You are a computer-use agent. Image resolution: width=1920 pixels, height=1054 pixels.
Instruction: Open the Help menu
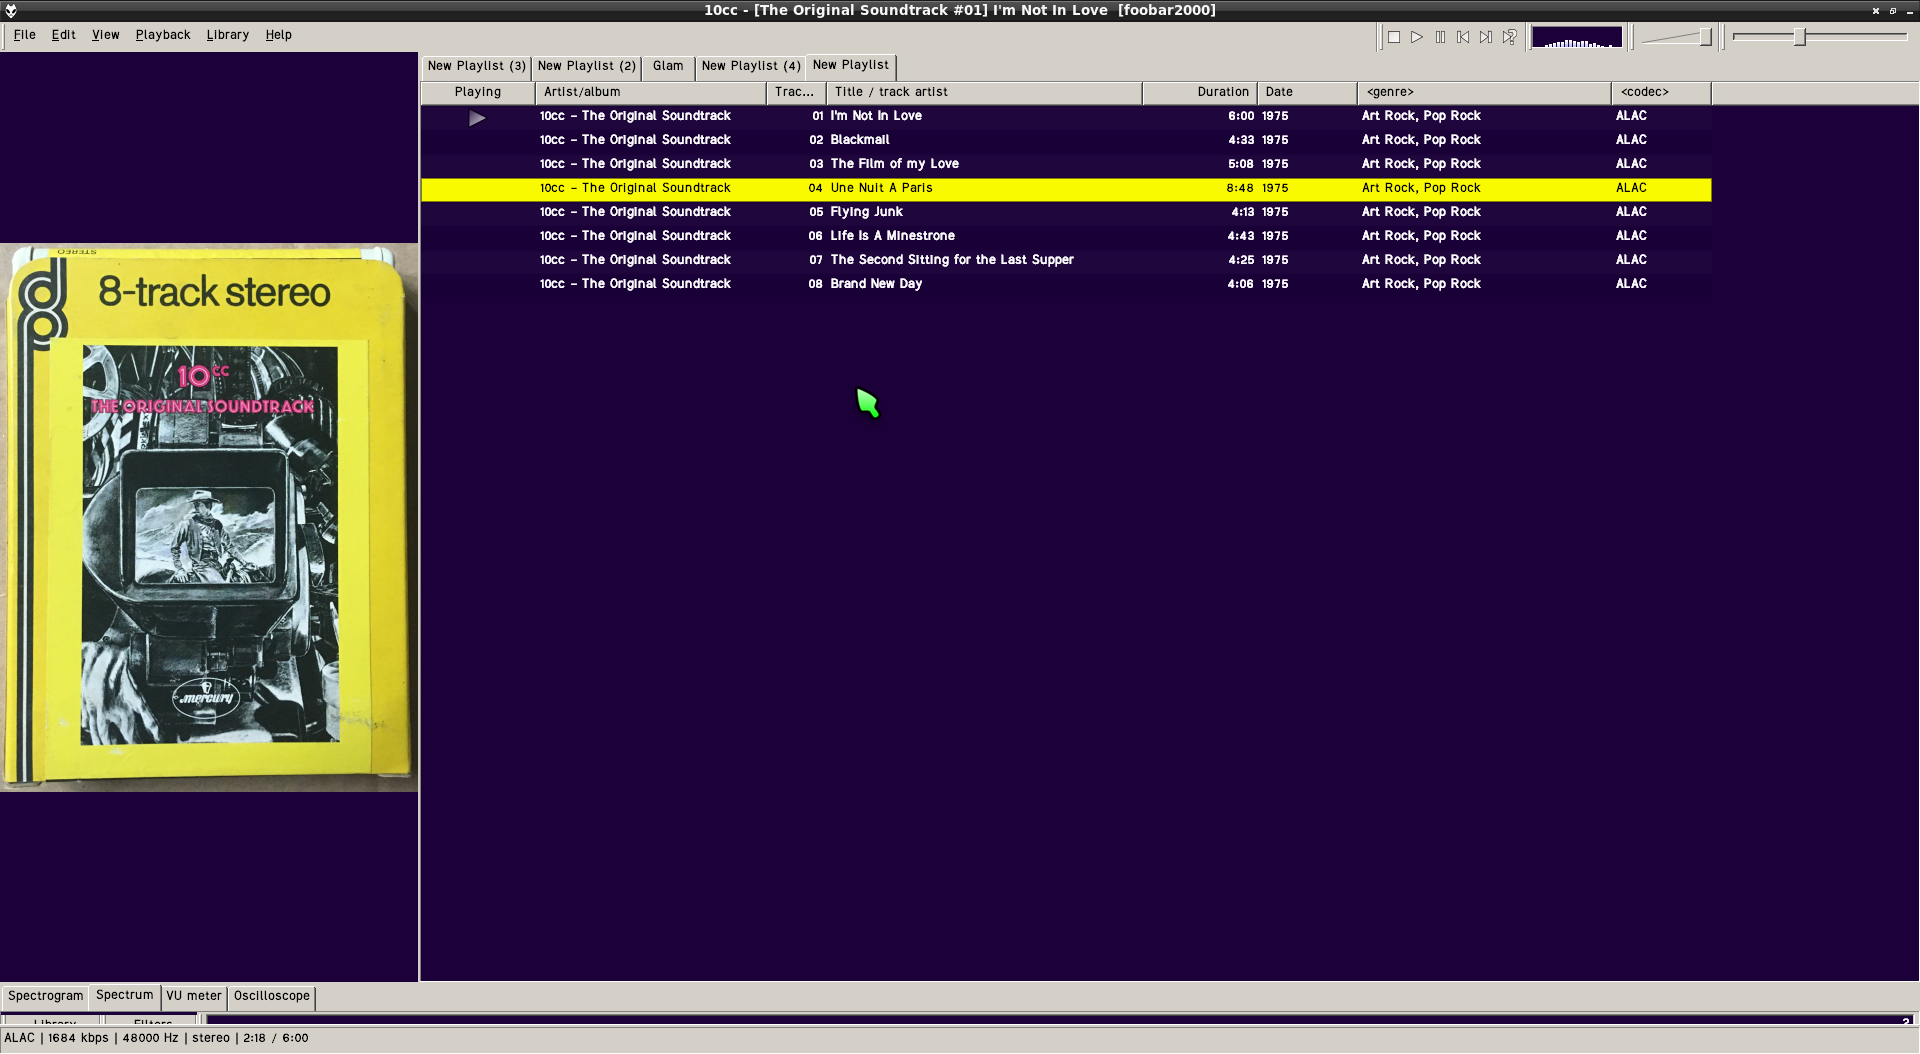[279, 35]
